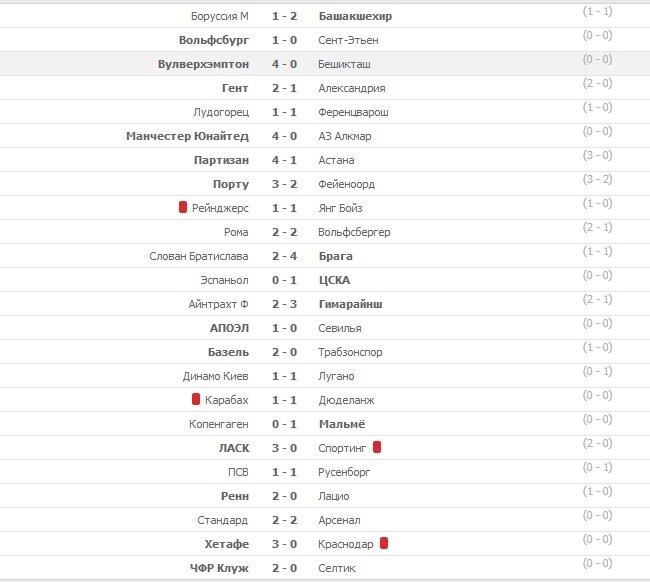650x582 pixels.
Task: Open the Гимарайнш team link
Action: tap(350, 304)
